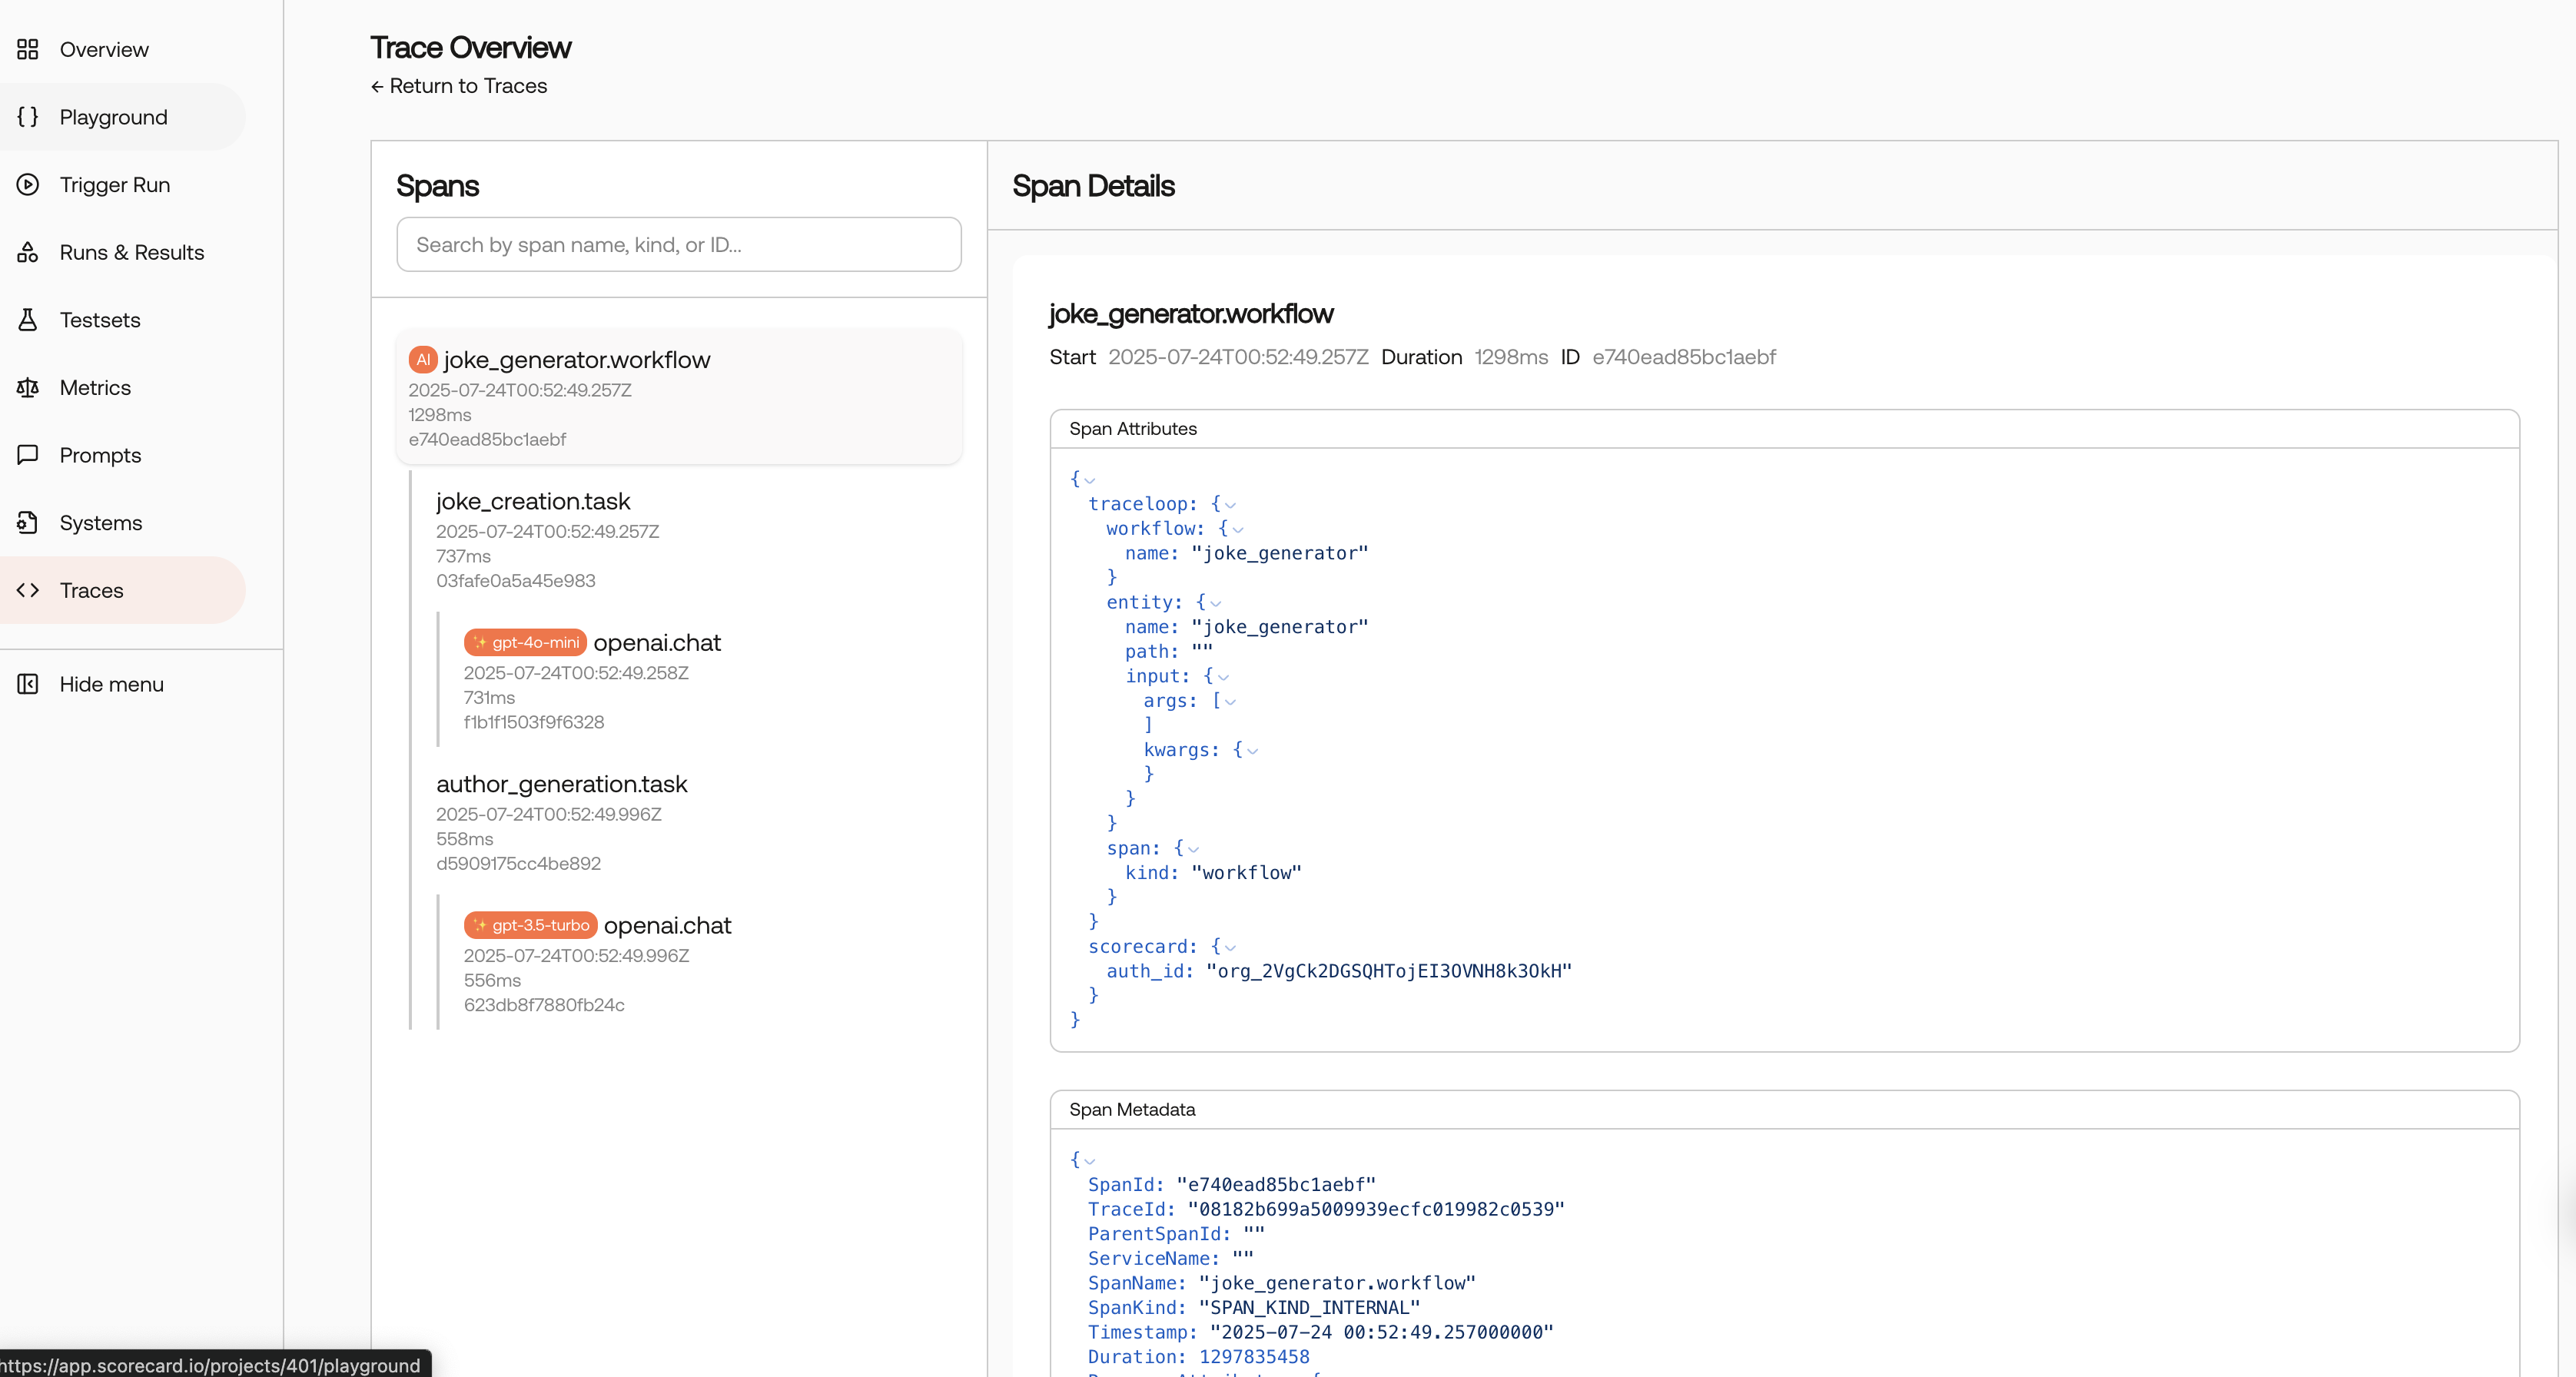Click Return to Traces link
Screen dimensions: 2576x1377
459,86
